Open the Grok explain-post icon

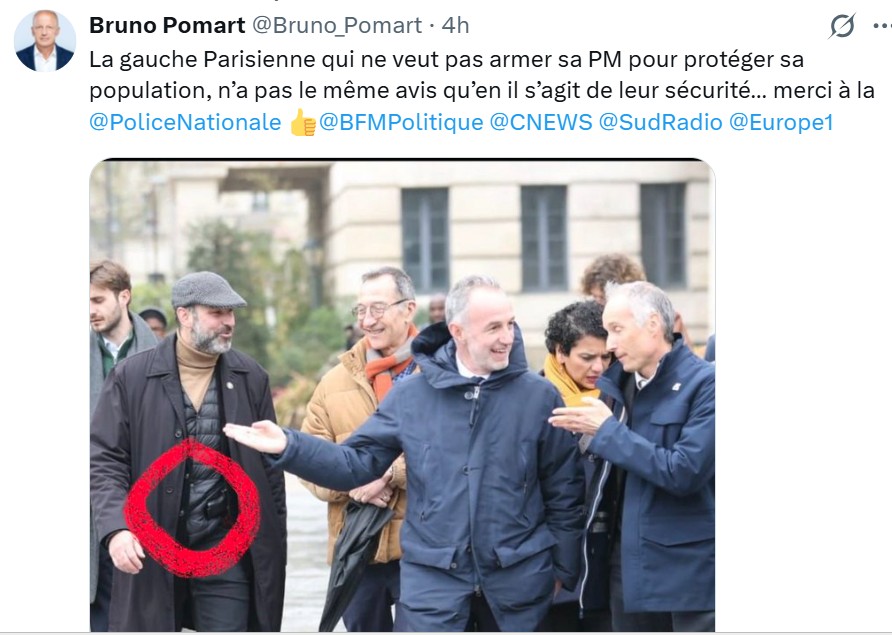[x=842, y=26]
